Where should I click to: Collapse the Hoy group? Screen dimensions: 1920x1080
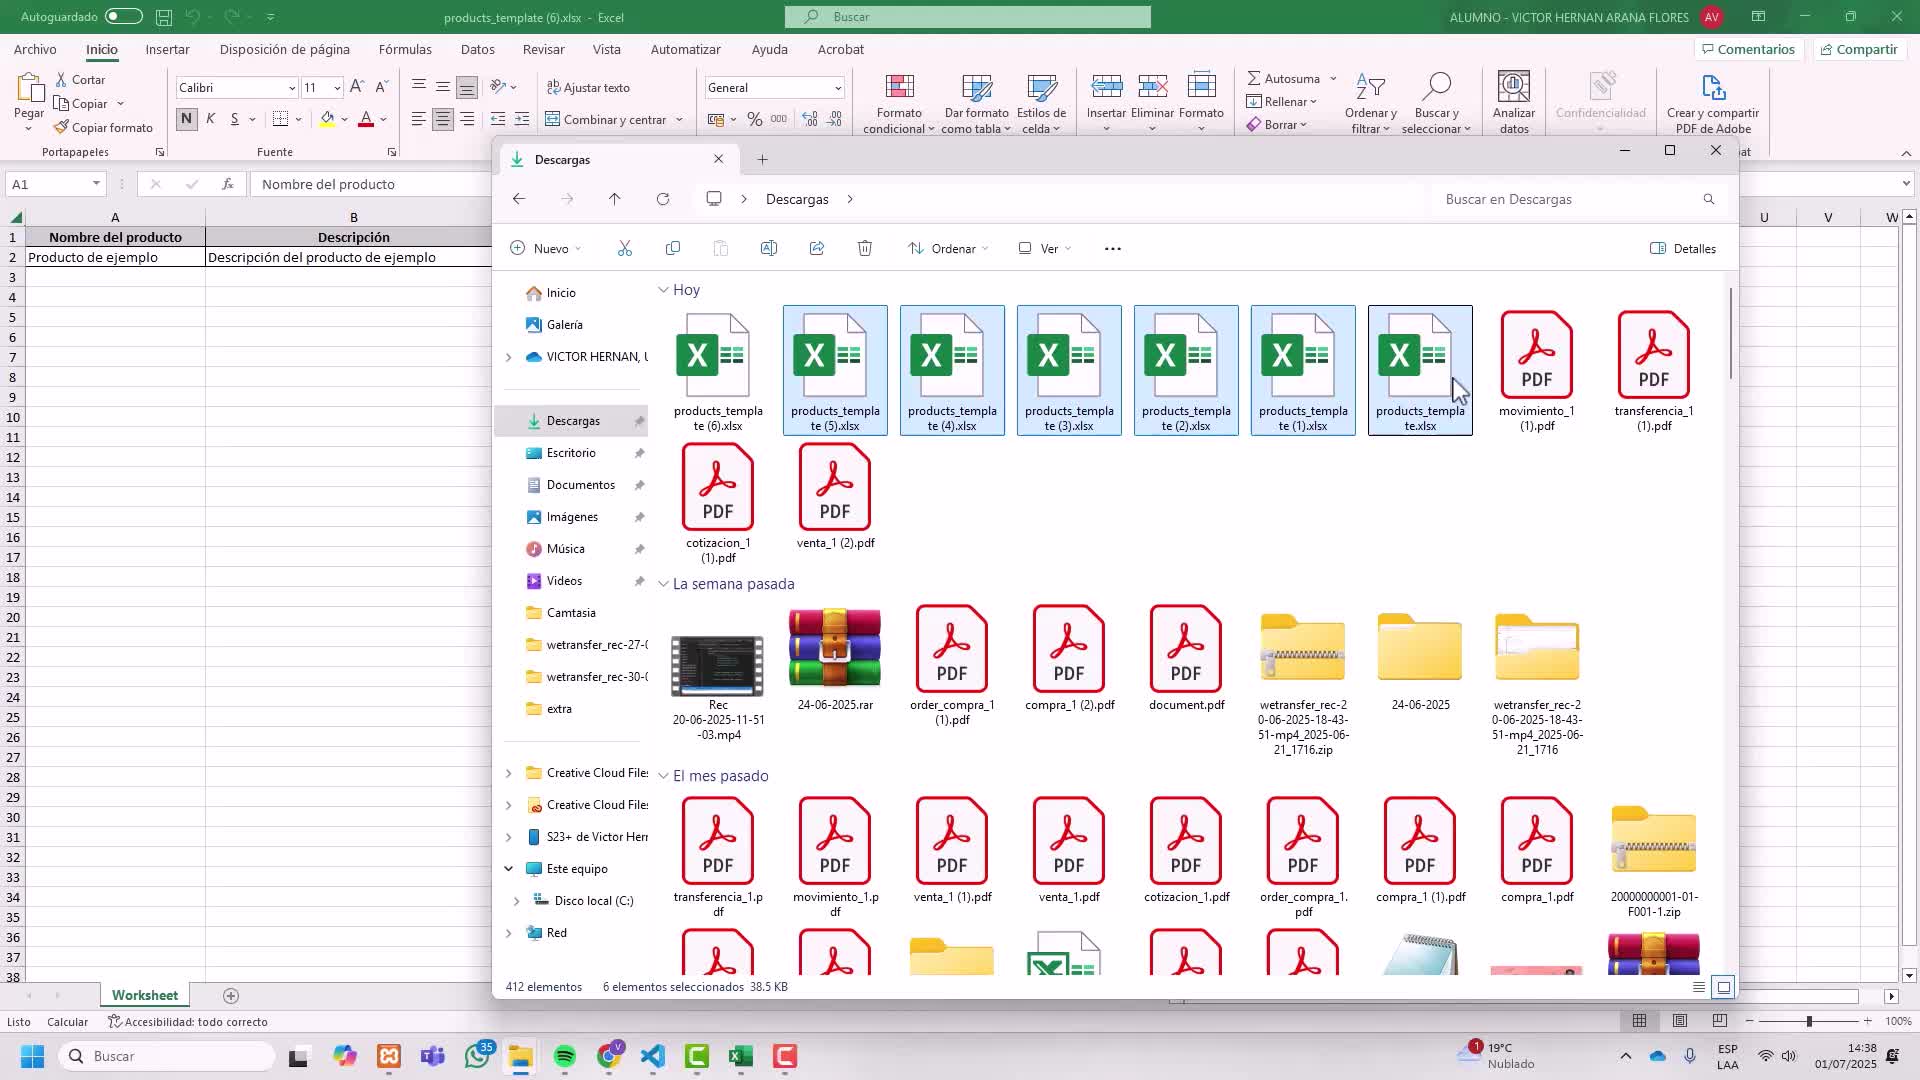(x=663, y=290)
